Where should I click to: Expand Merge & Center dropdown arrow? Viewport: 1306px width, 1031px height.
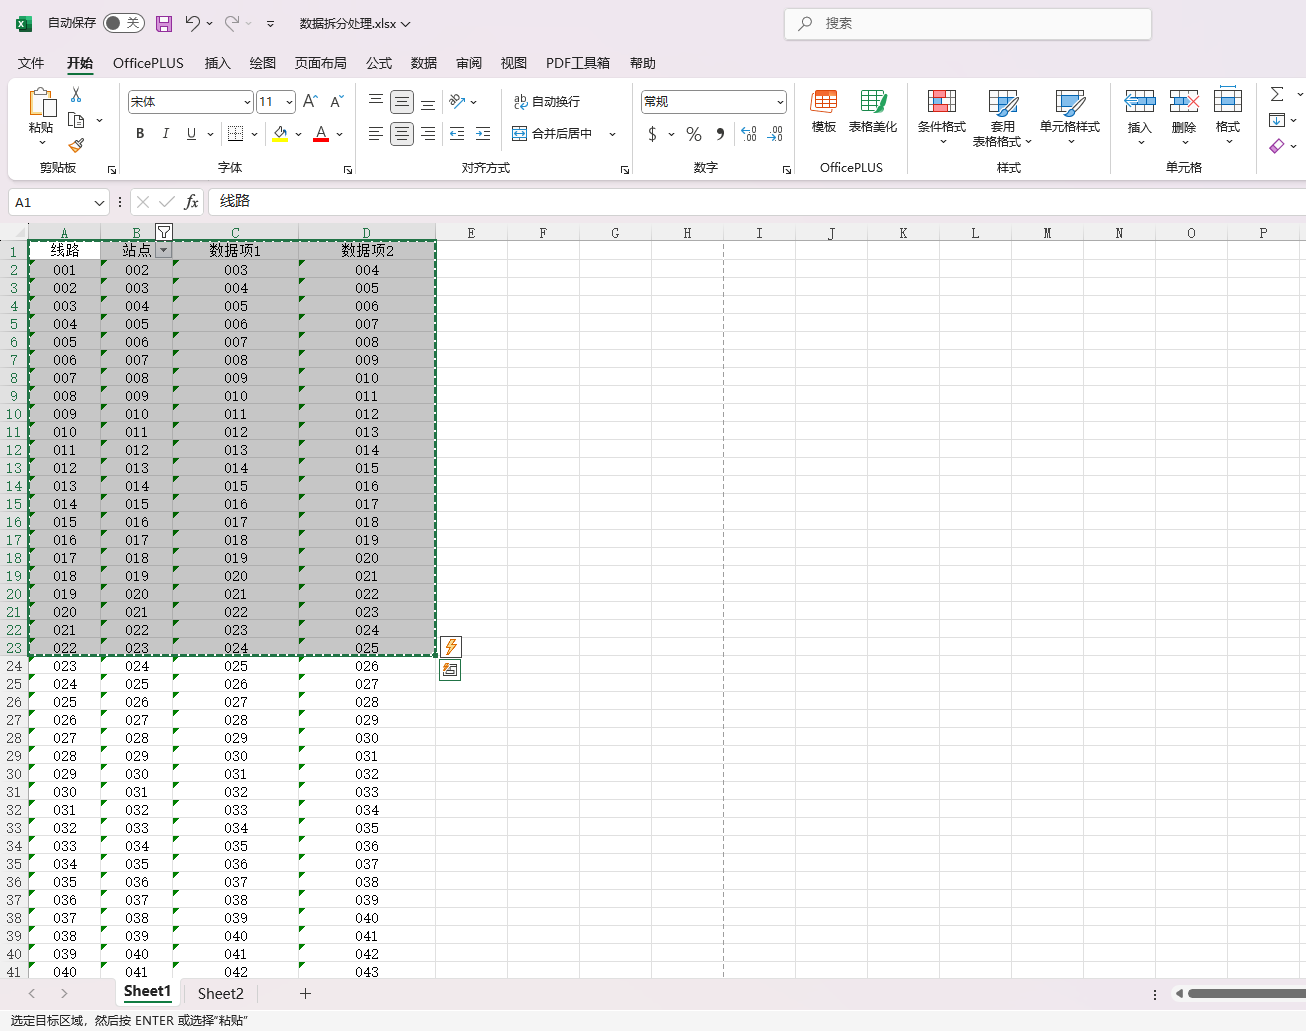[x=612, y=134]
